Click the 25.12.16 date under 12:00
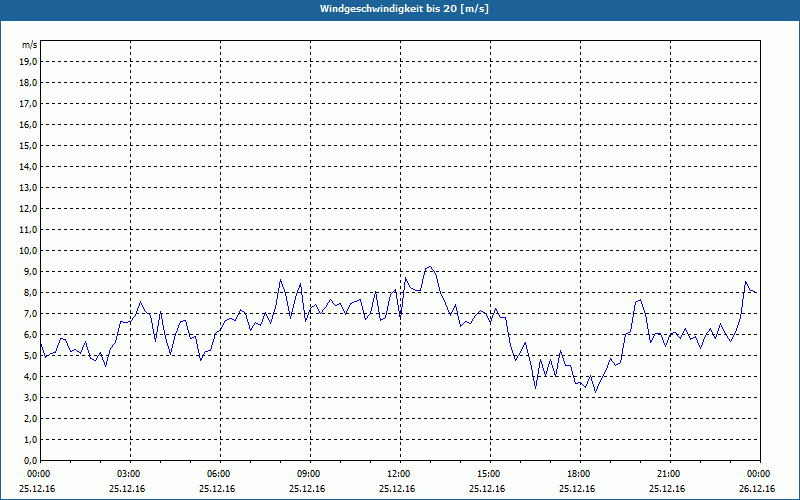 click(x=397, y=488)
